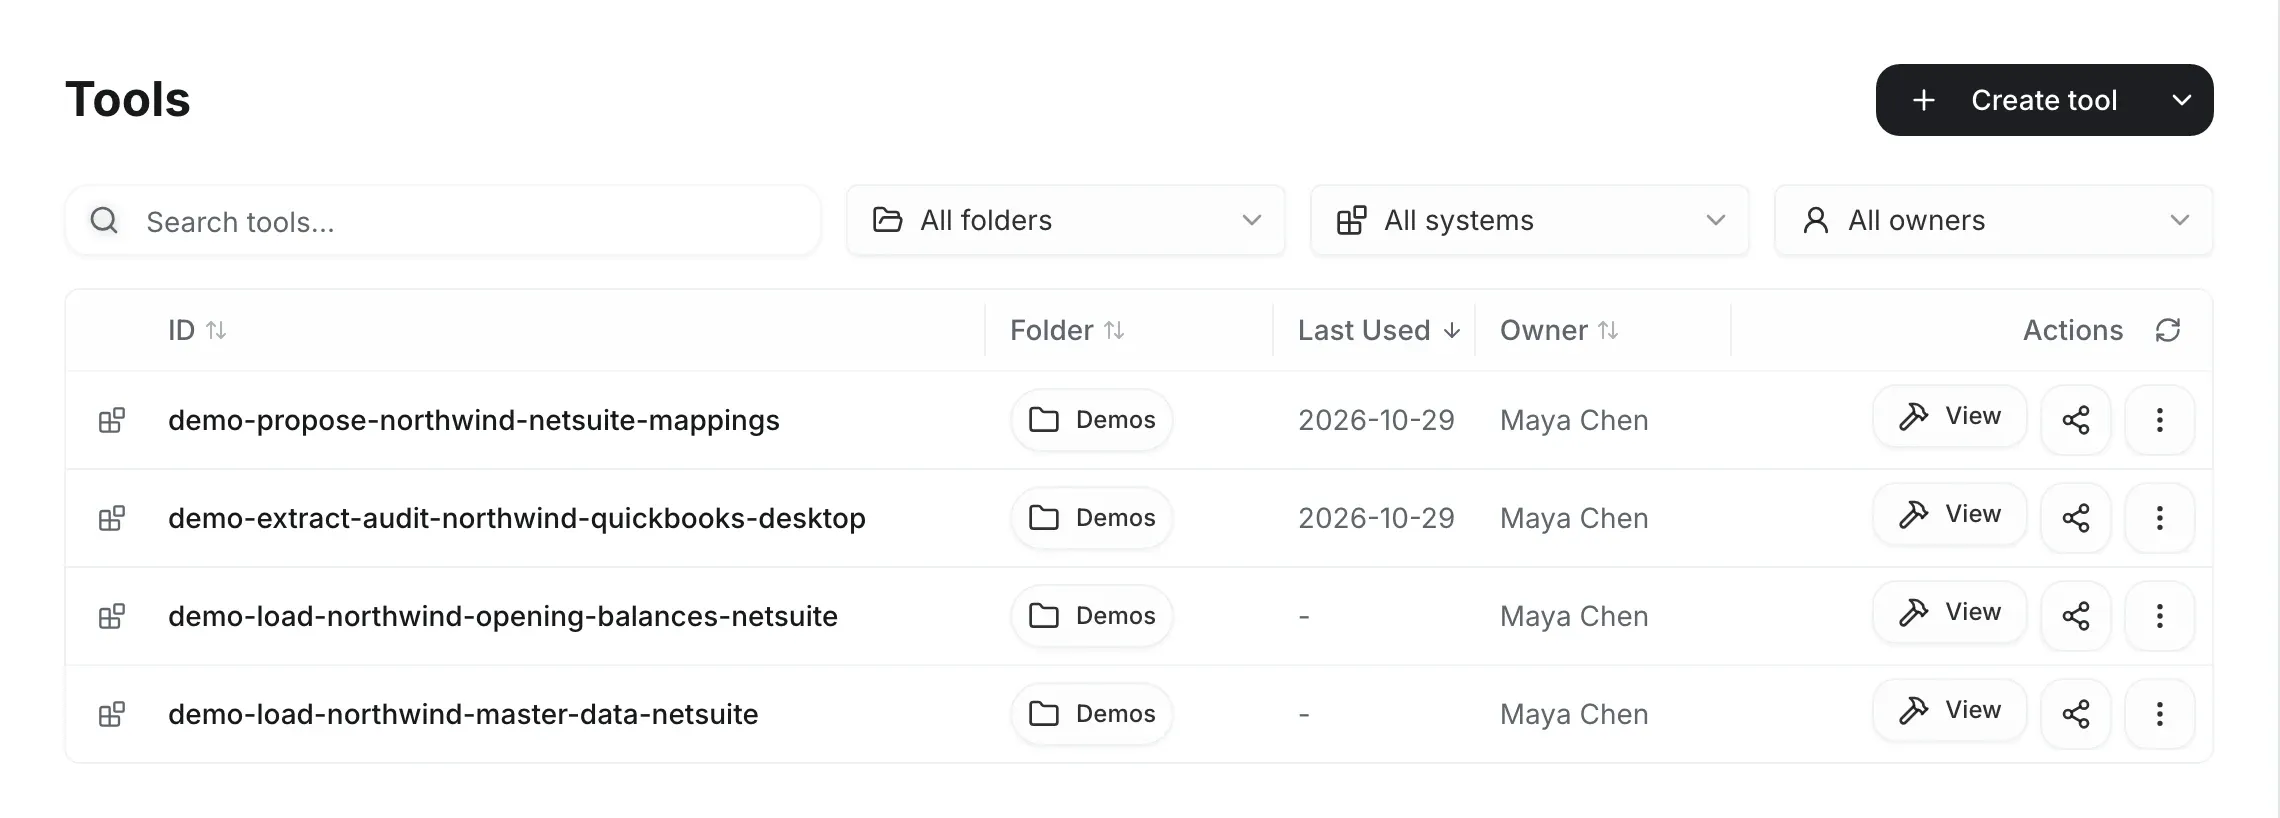Click the 2026-10-29 date for demo-propose-northwind-netsuite-mappings

coord(1376,420)
